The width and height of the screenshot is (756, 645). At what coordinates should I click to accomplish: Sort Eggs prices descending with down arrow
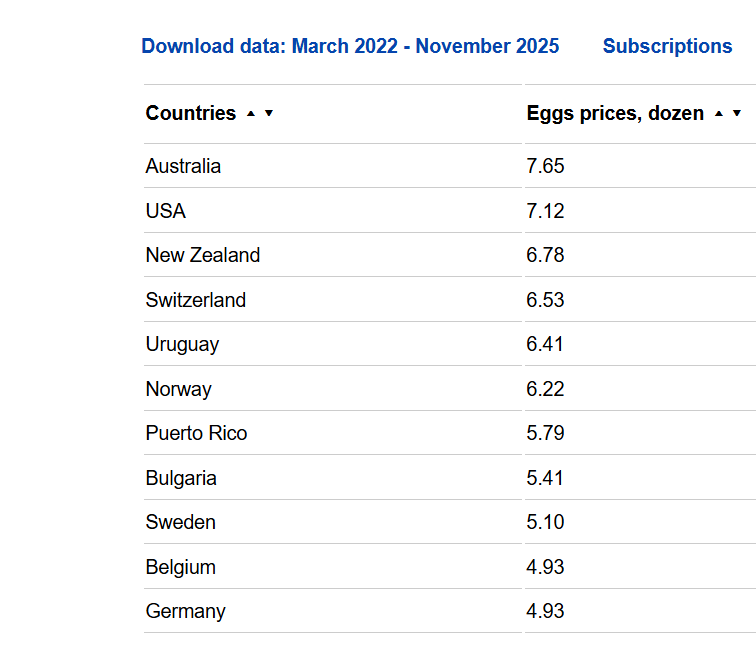click(737, 114)
